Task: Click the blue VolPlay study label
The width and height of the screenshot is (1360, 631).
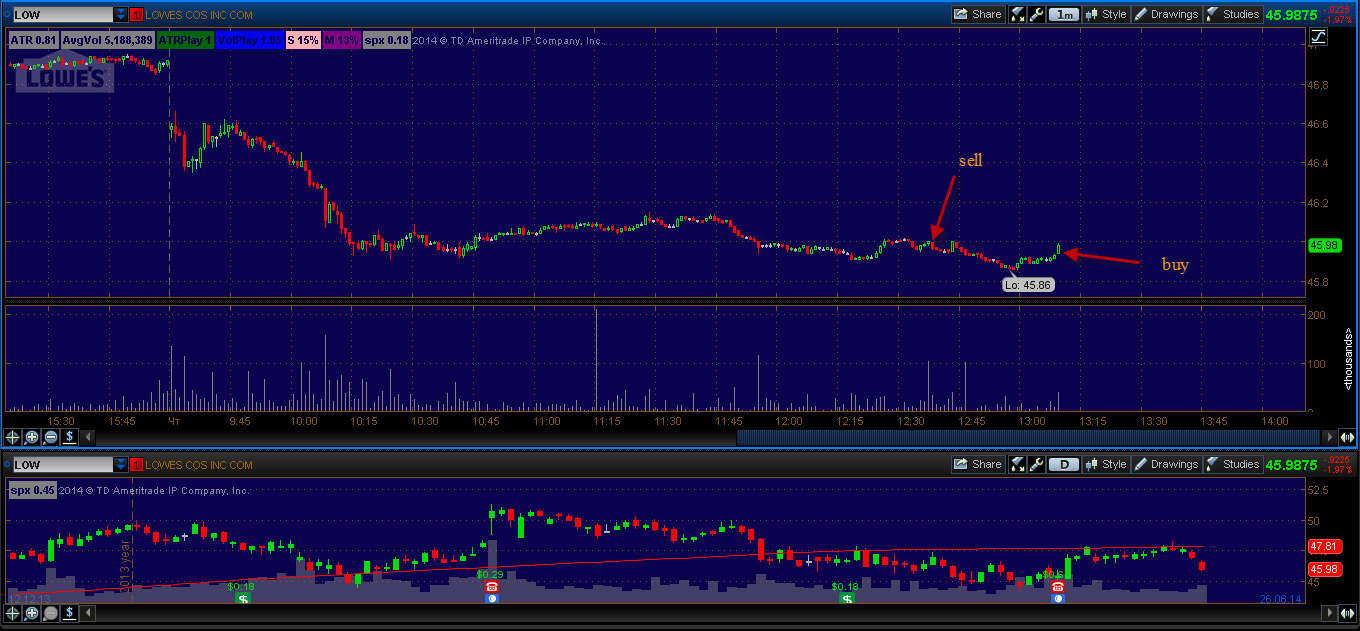Action: 249,40
